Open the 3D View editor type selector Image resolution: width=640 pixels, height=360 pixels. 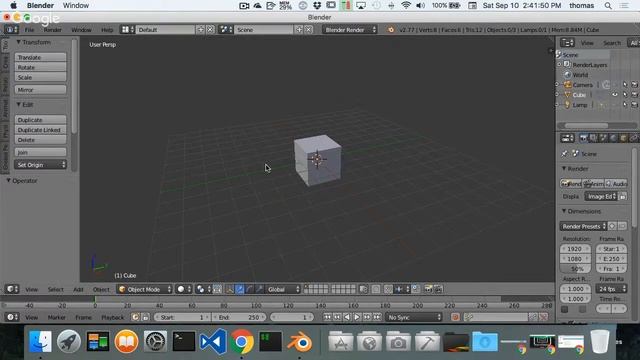click(x=11, y=289)
